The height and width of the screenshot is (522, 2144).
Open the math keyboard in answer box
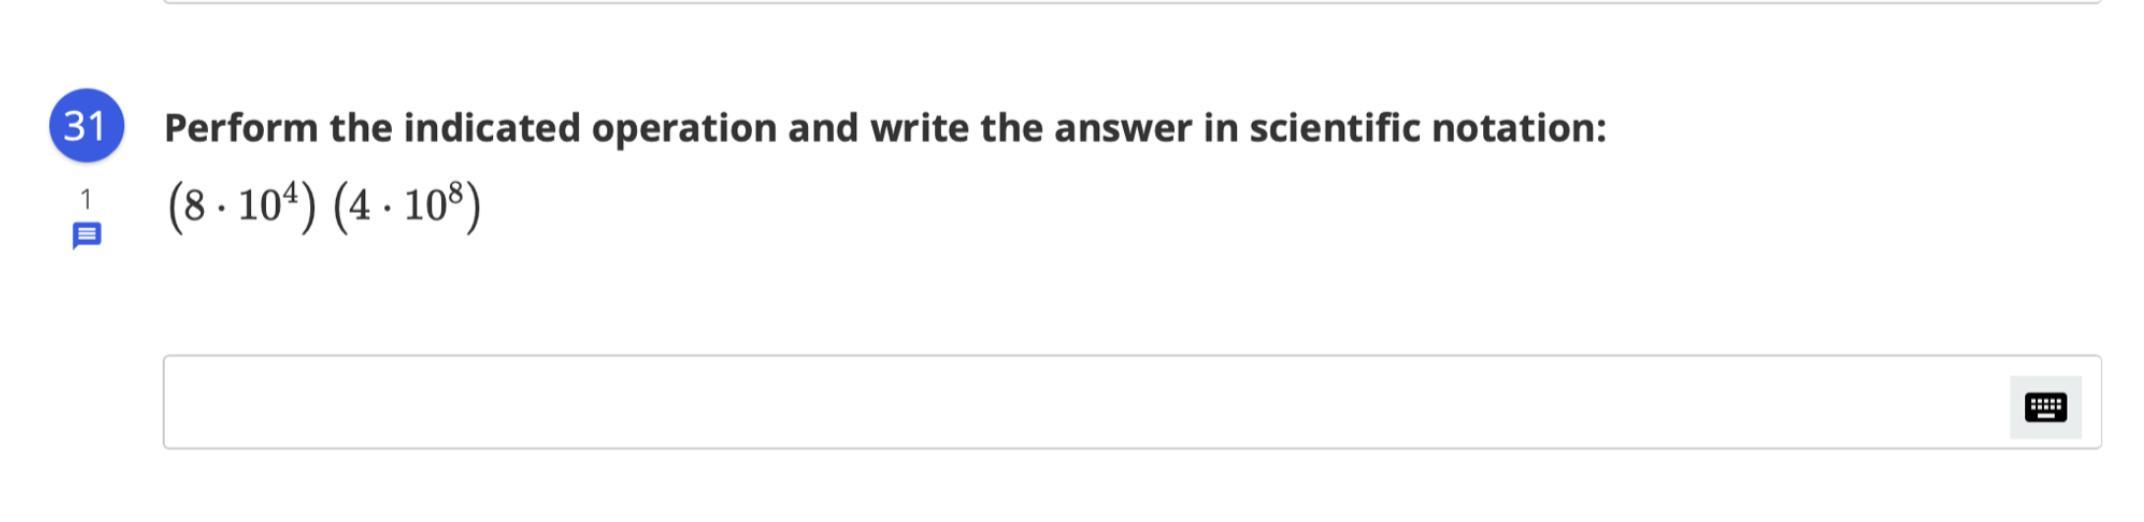click(2045, 407)
